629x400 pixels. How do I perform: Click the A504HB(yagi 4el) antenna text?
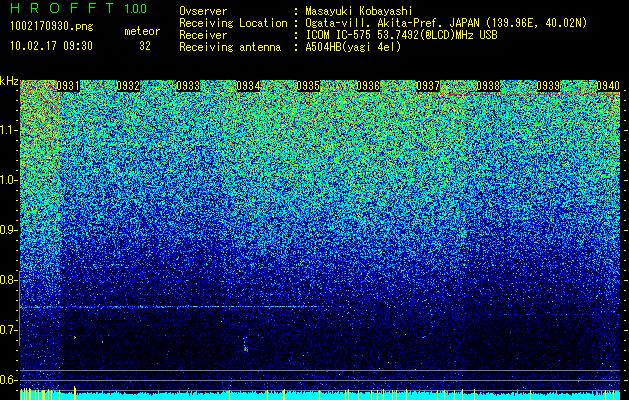click(353, 47)
